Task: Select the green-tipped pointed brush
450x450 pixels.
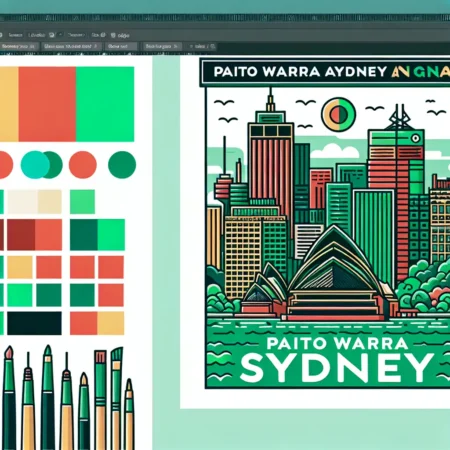Action: pyautogui.click(x=48, y=398)
